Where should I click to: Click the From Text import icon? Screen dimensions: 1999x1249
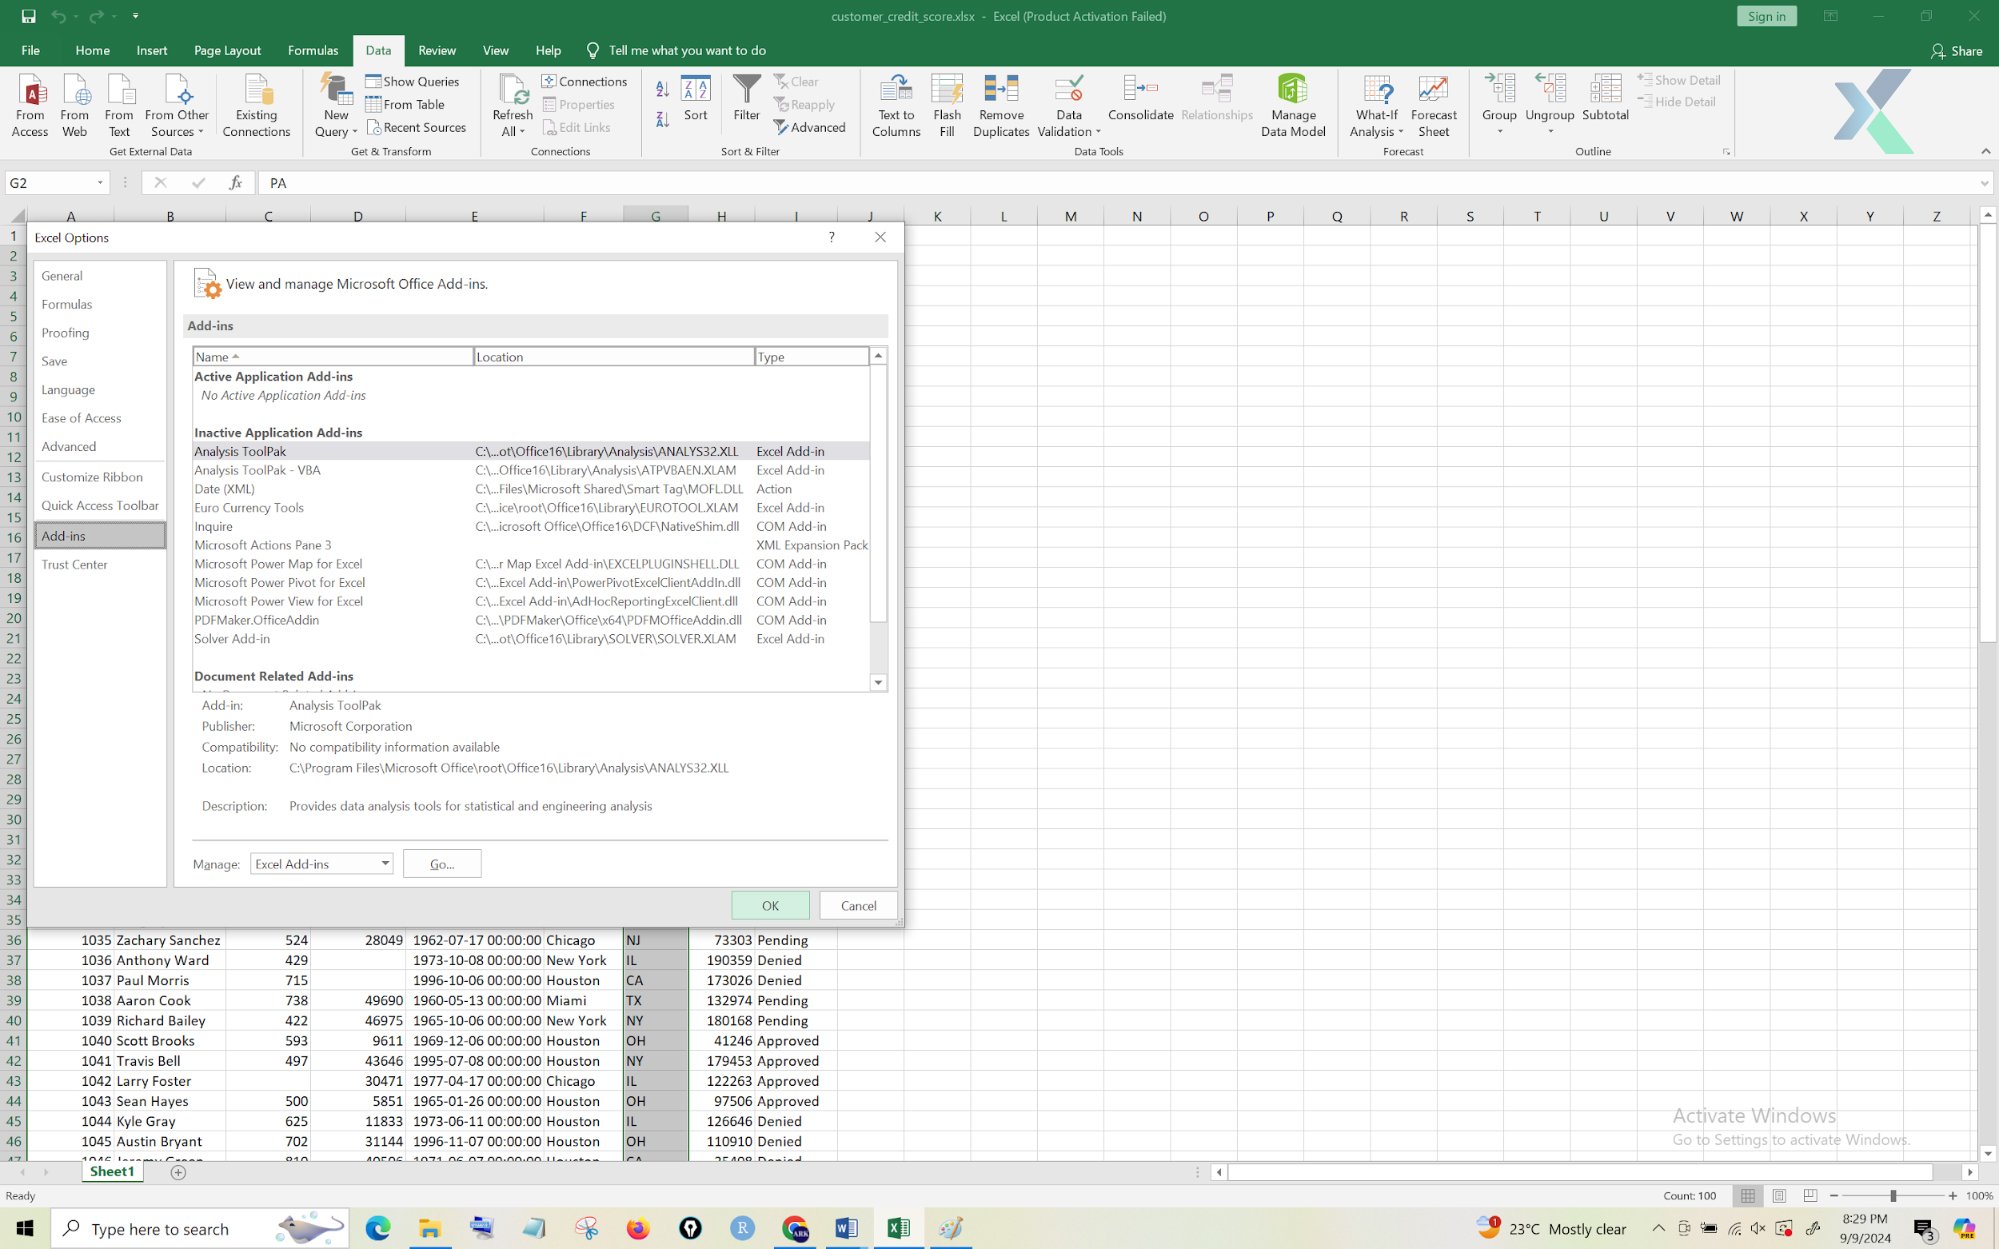click(x=119, y=105)
